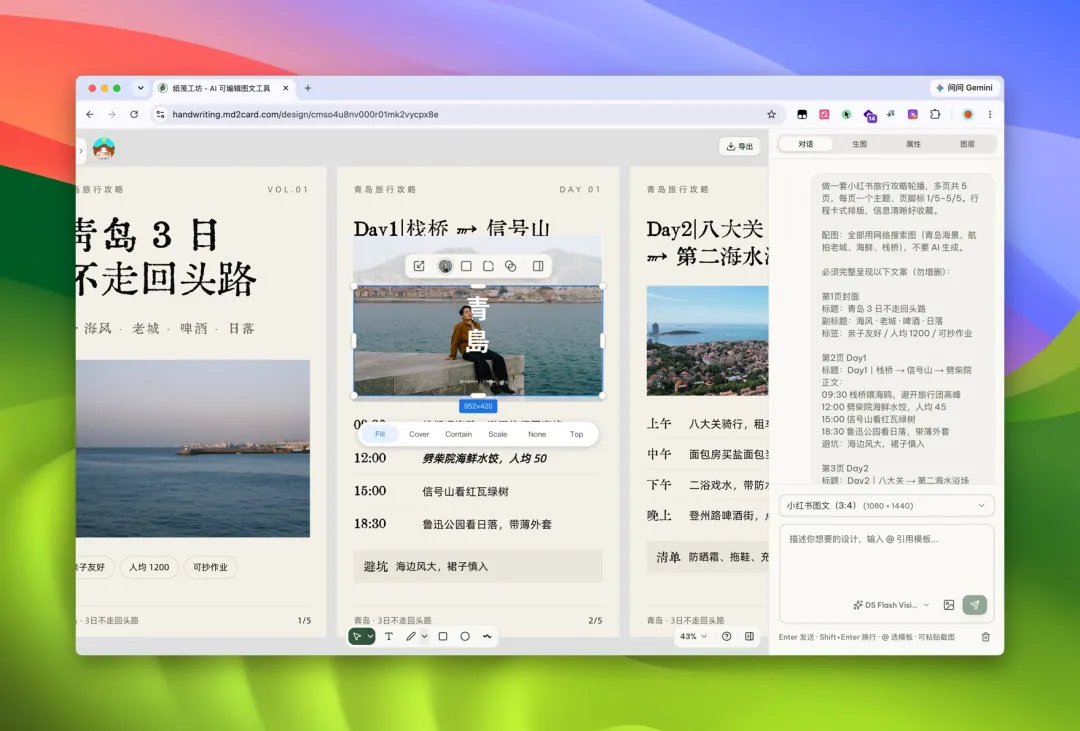Click the pink extension icon
Screen dimensions: 1080x731
coord(824,114)
